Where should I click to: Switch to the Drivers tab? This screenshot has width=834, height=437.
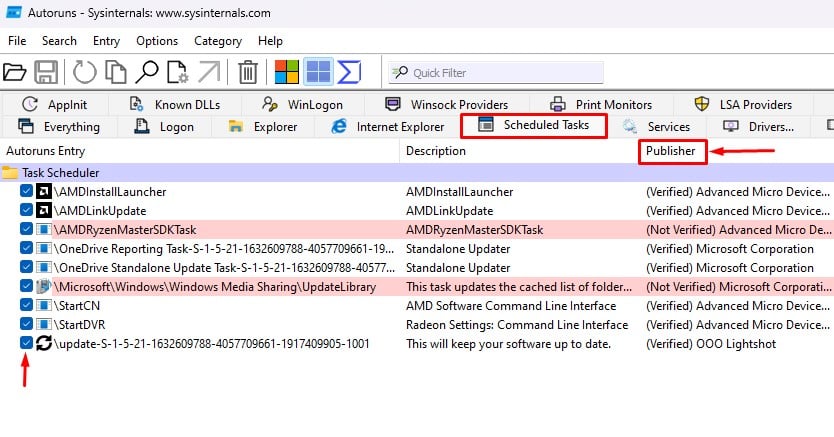[758, 127]
